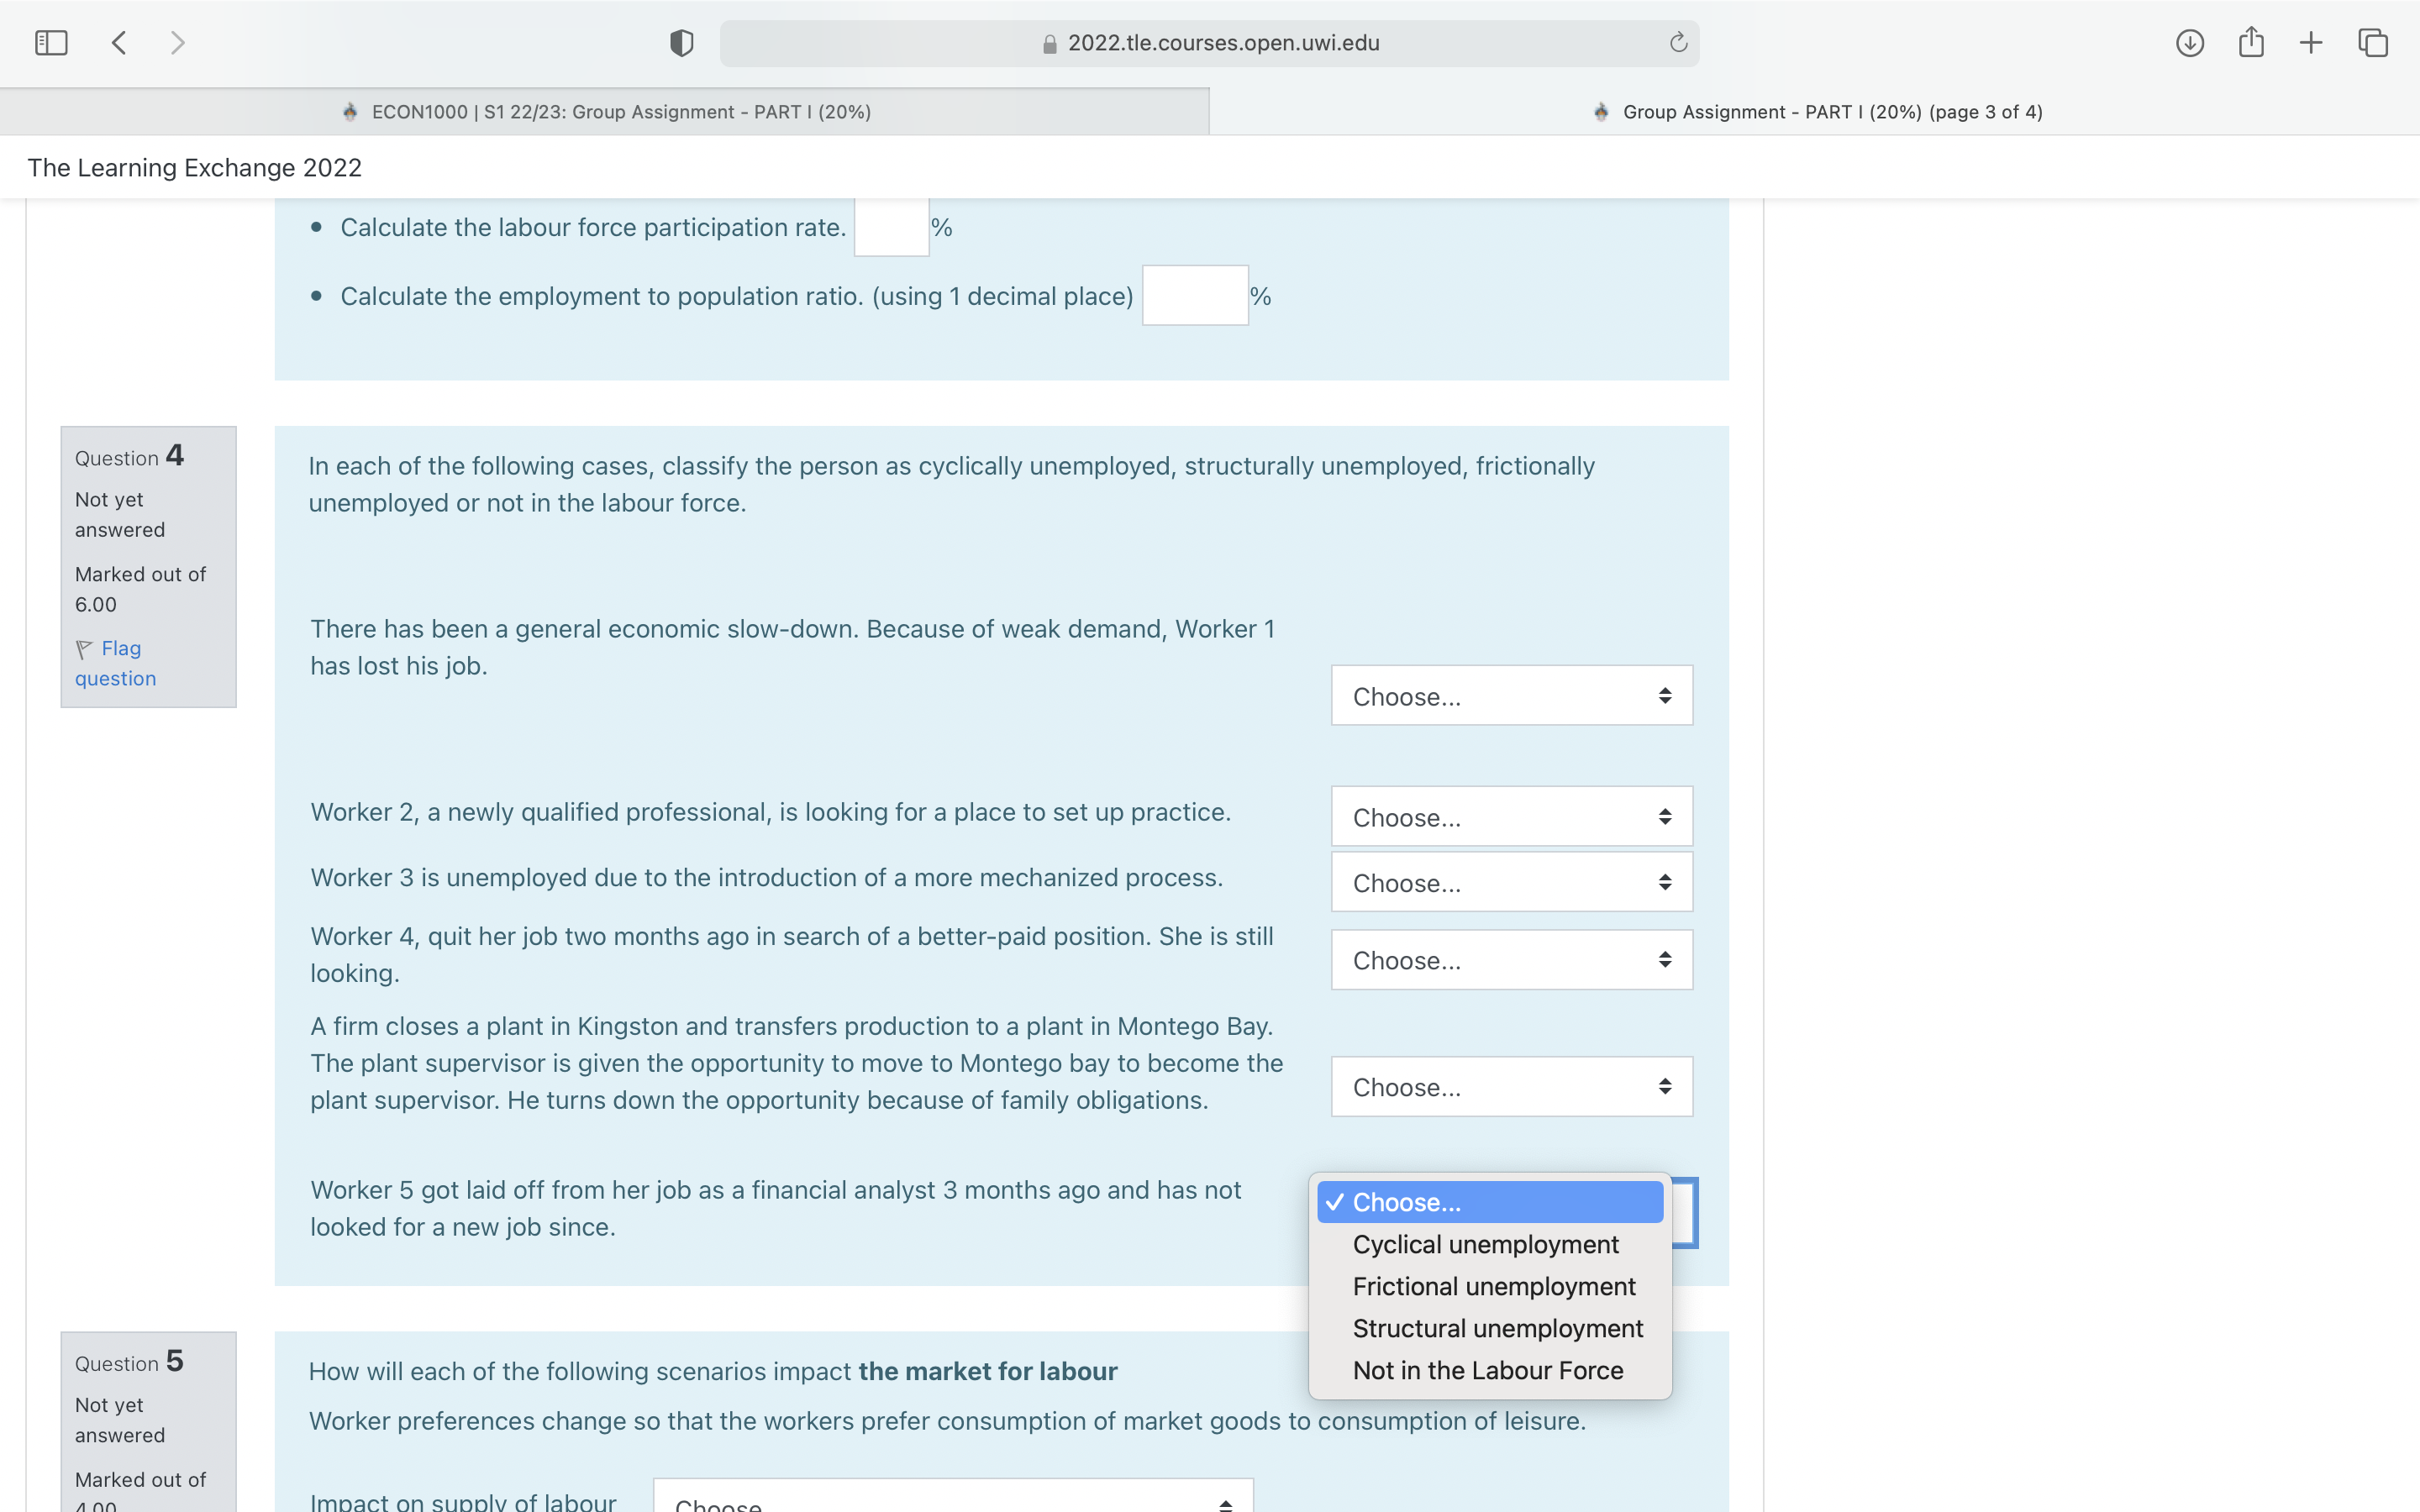Reload the current page

click(x=1676, y=42)
